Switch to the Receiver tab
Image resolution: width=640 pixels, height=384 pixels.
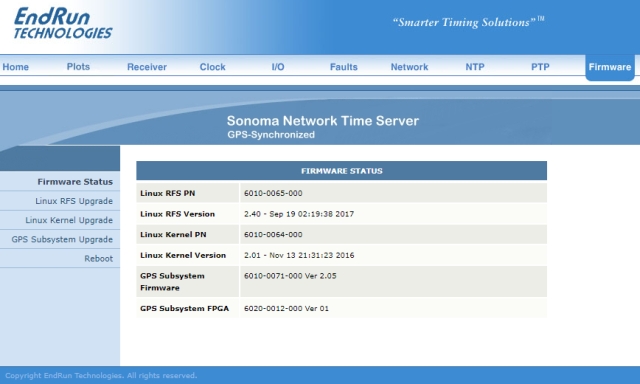pyautogui.click(x=147, y=67)
